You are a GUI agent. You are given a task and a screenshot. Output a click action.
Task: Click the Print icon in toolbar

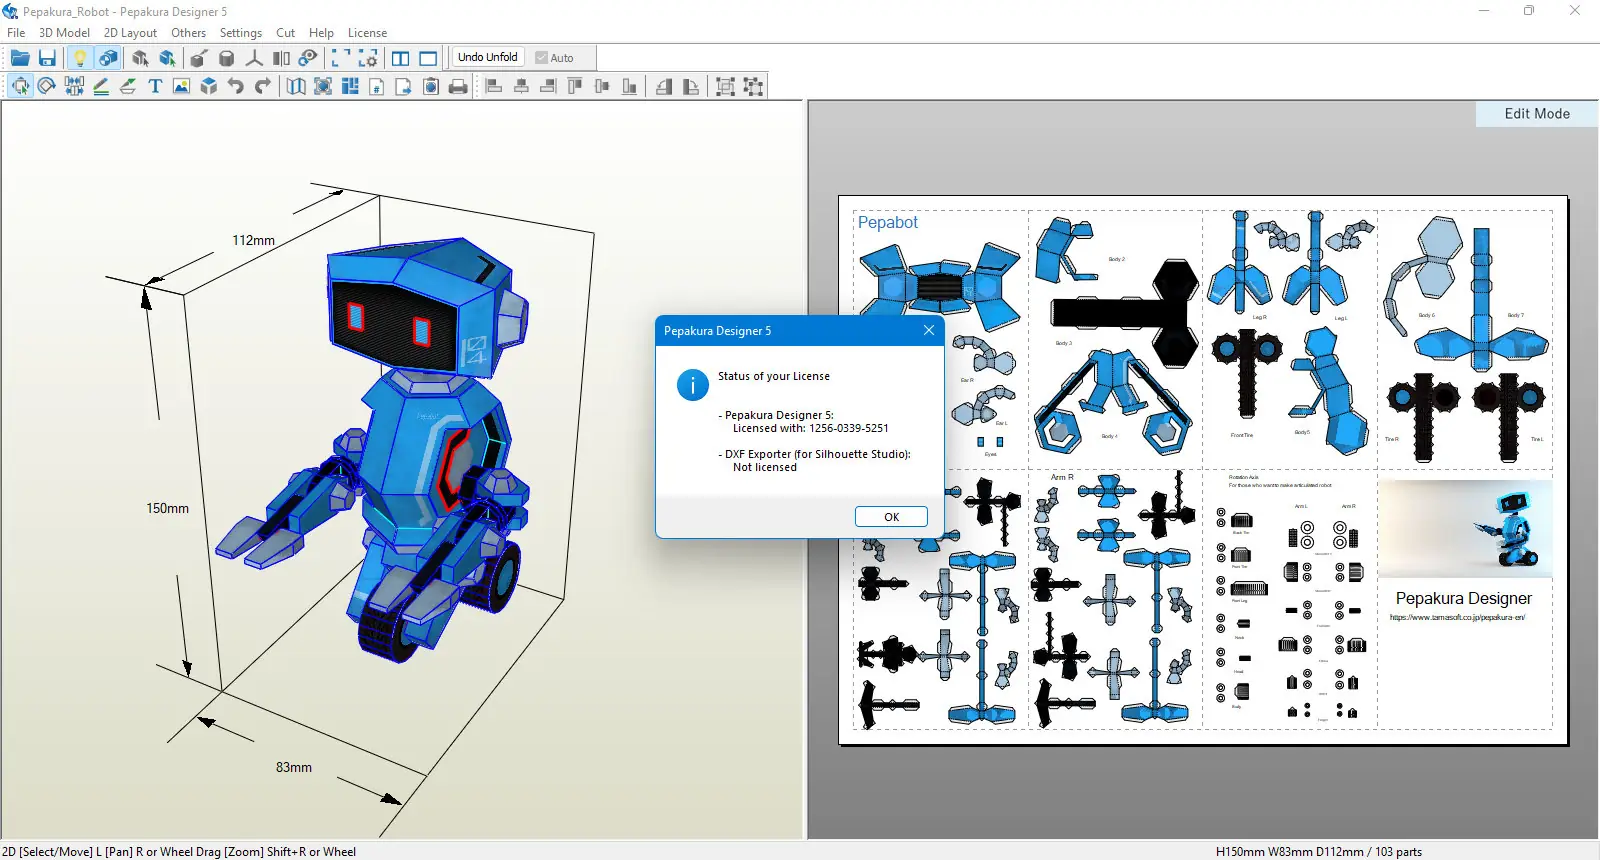458,86
